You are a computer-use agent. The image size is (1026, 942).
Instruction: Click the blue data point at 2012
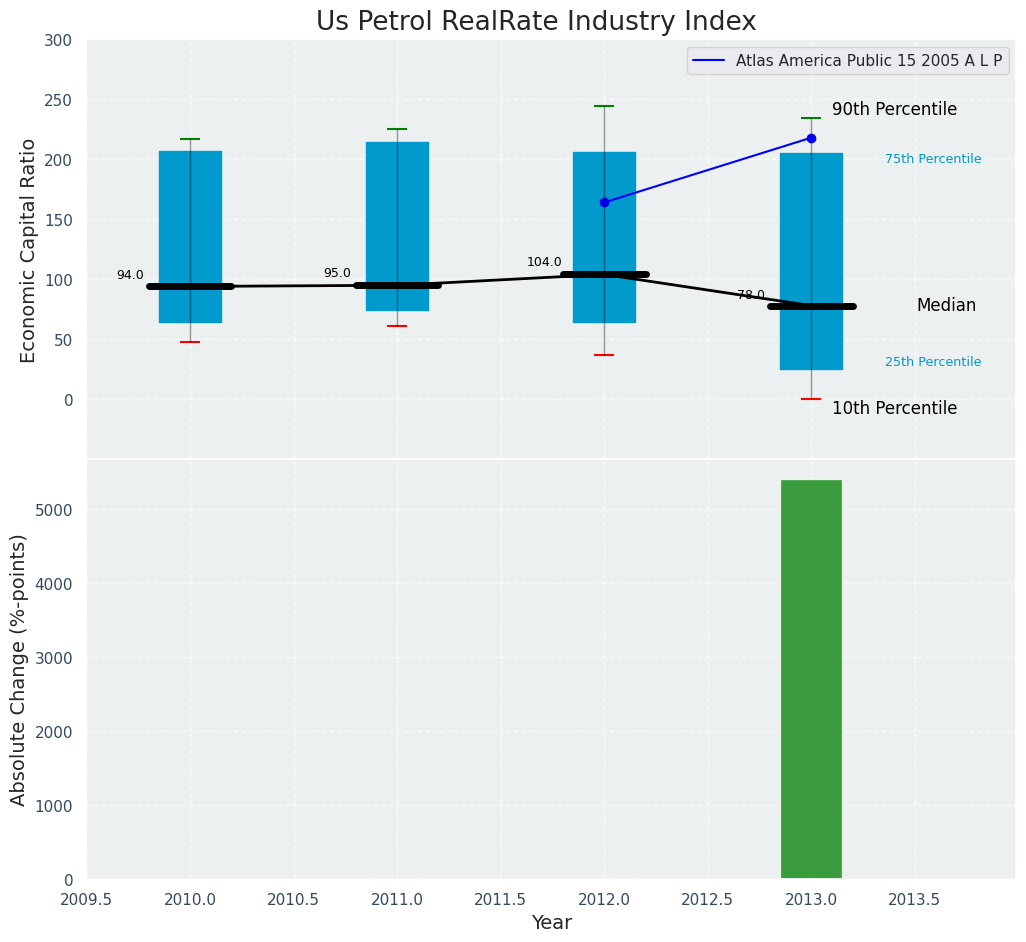(x=604, y=202)
